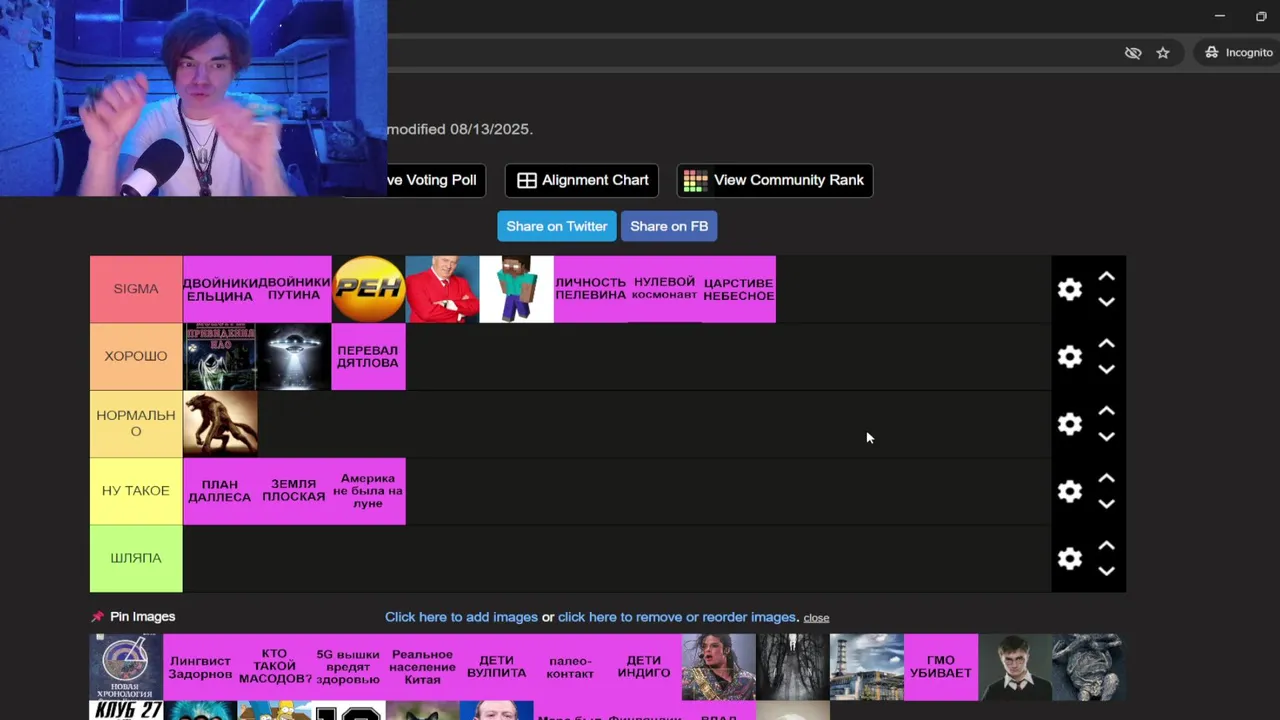
Task: Move НОРМАЛЬНО row up with arrow
Action: point(1106,411)
